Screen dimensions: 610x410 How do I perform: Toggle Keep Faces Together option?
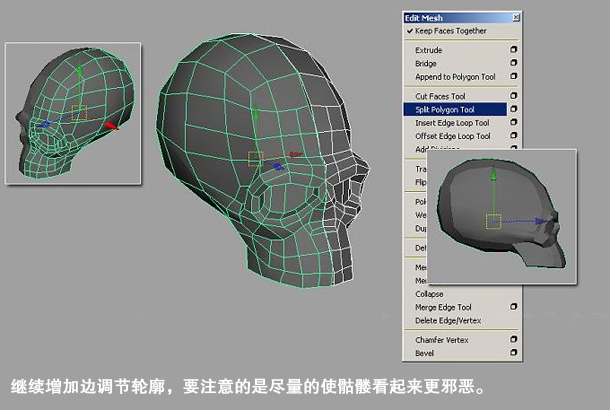coord(450,31)
